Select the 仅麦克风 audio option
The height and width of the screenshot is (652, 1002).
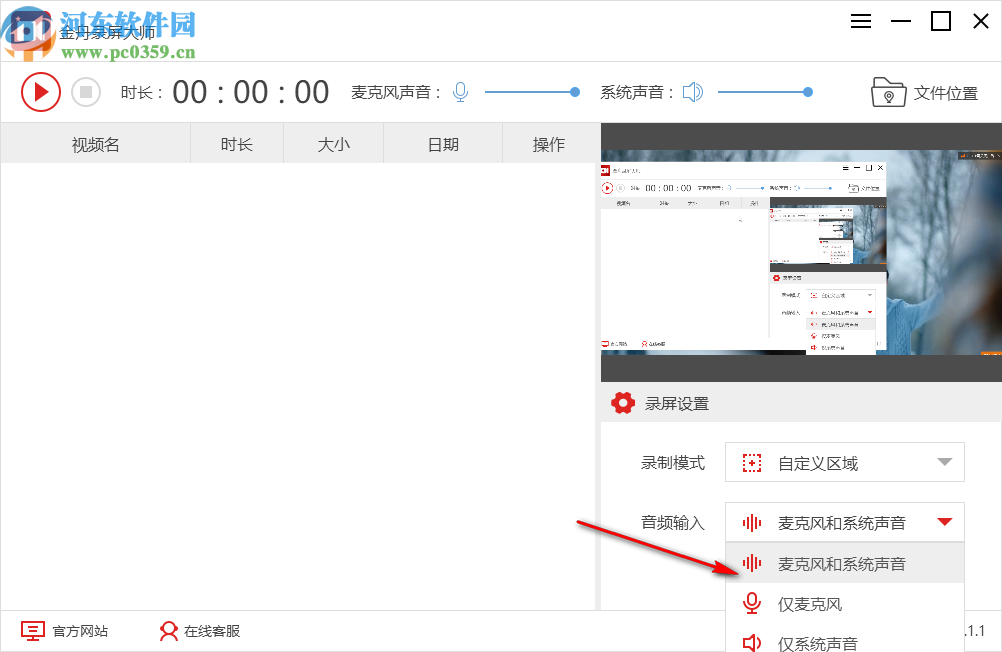[812, 603]
